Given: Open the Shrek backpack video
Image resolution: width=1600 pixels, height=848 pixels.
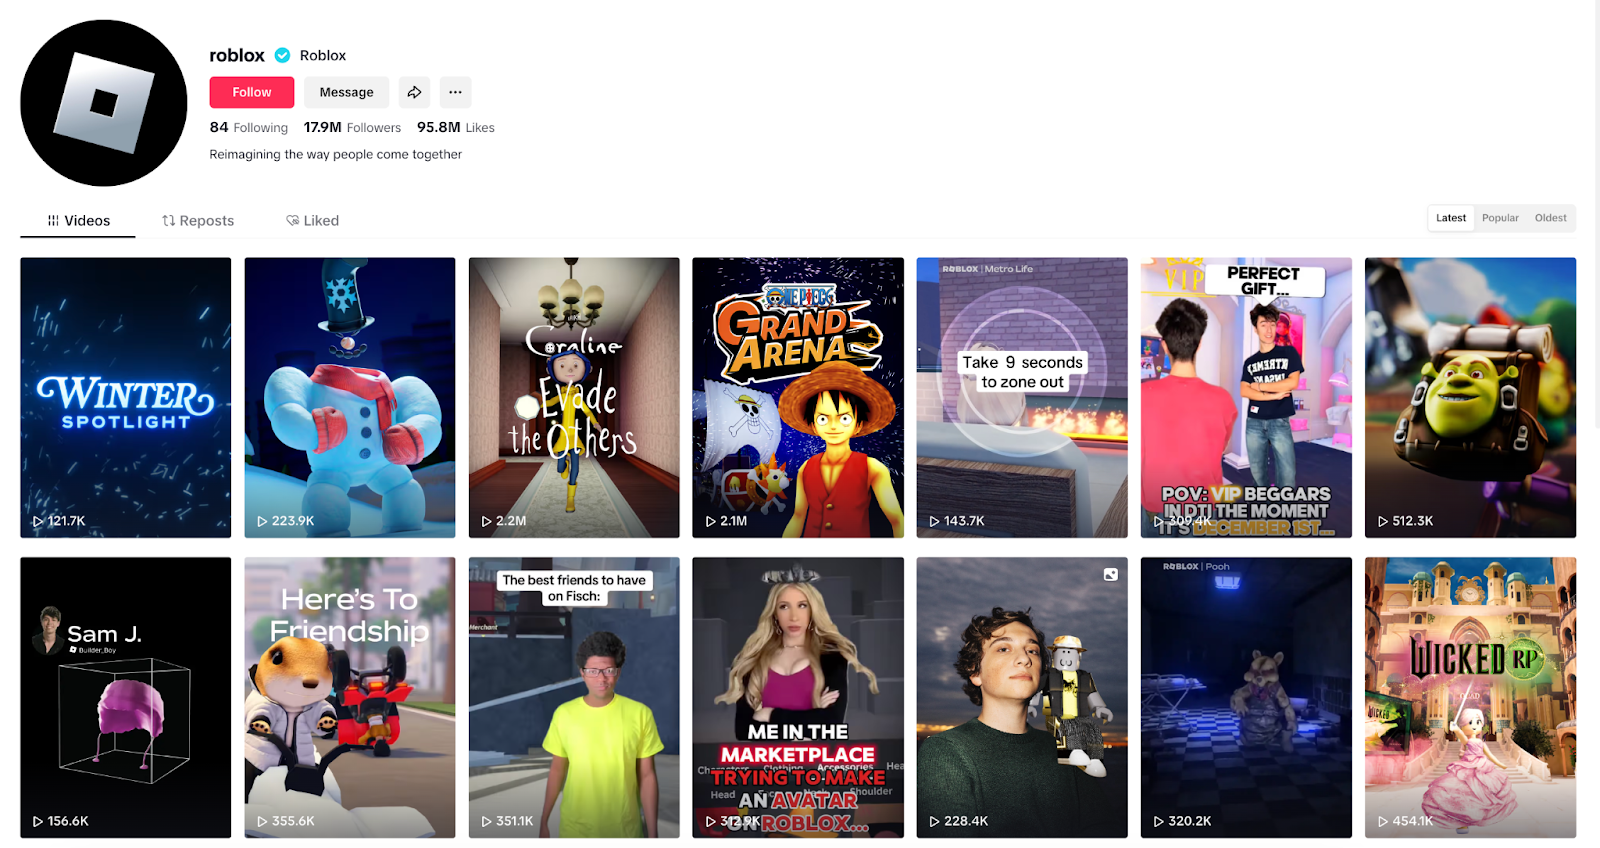Looking at the screenshot, I should (1470, 398).
